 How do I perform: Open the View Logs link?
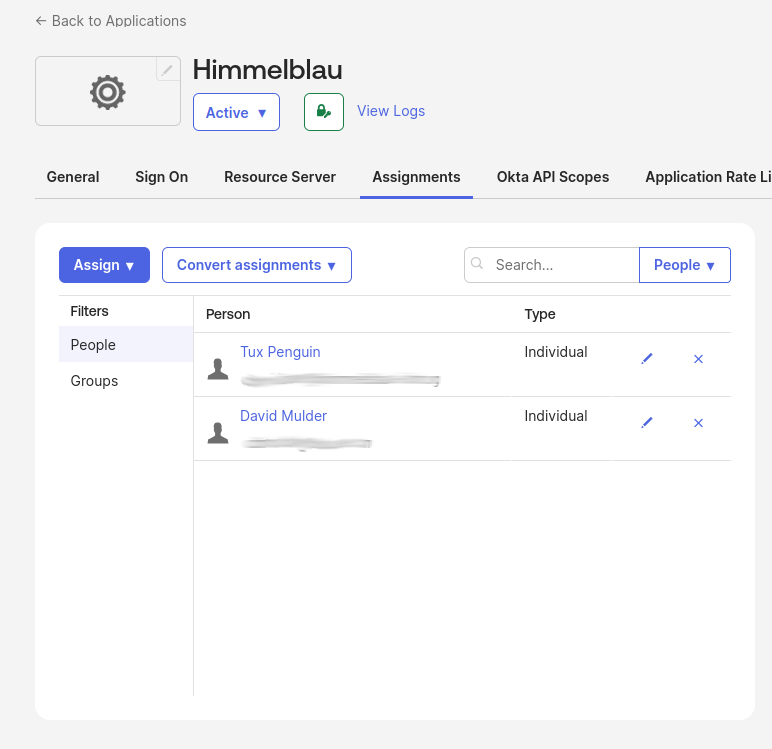[391, 111]
